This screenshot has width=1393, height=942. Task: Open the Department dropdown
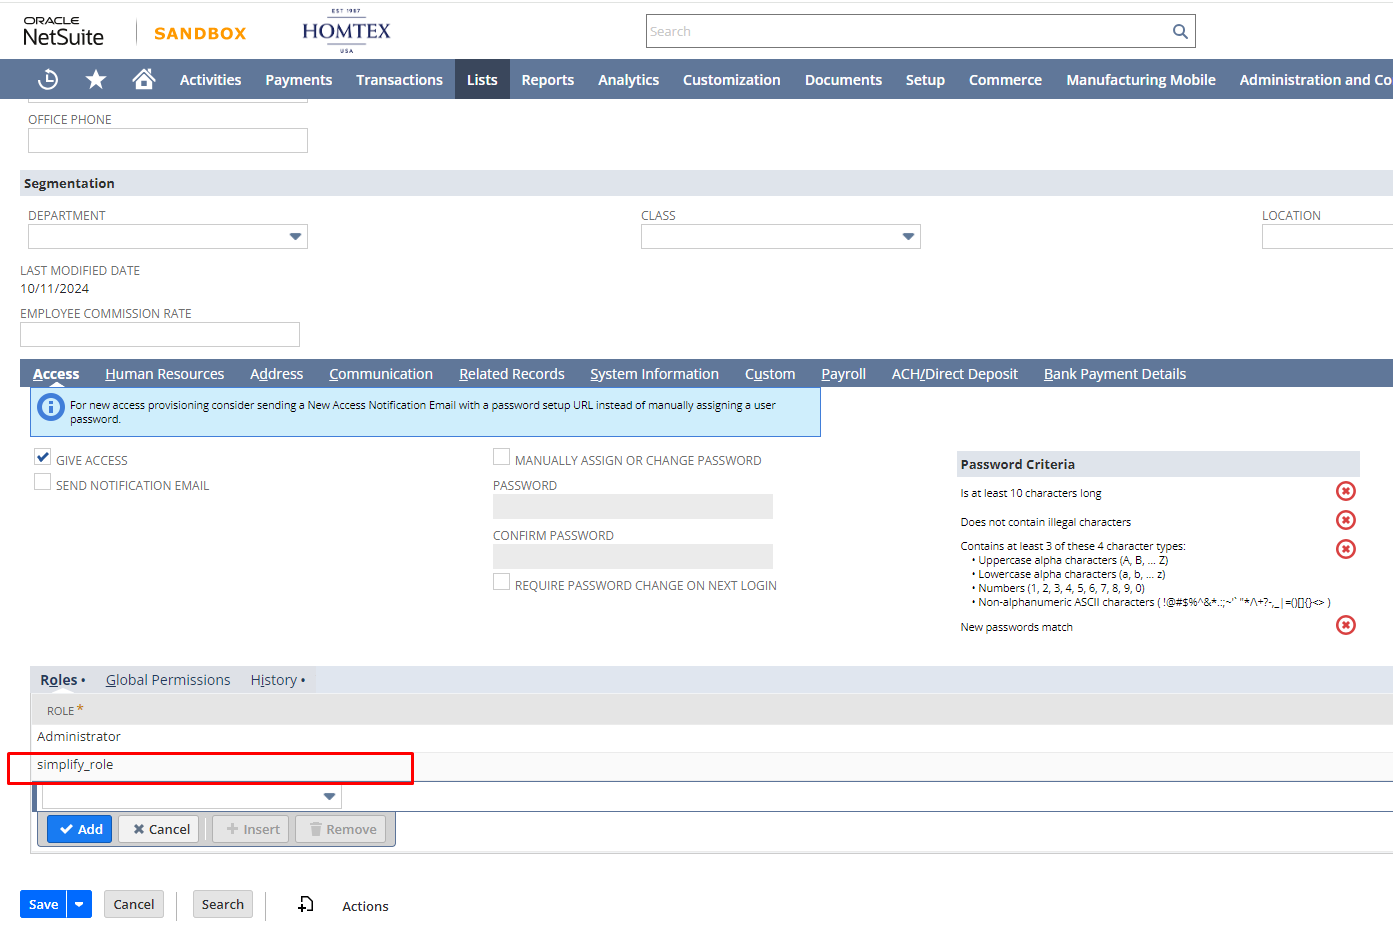point(295,237)
